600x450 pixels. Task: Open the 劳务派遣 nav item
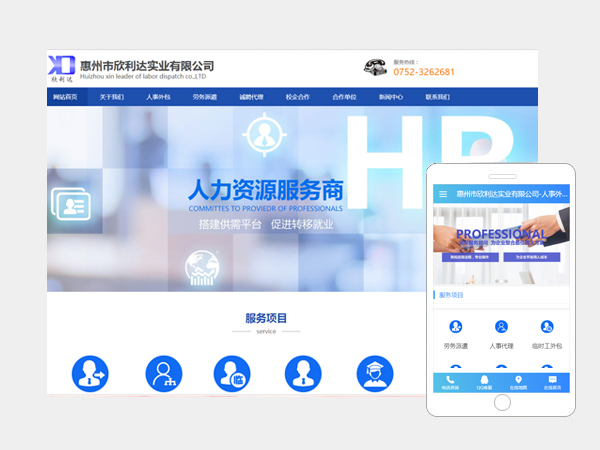pyautogui.click(x=205, y=97)
